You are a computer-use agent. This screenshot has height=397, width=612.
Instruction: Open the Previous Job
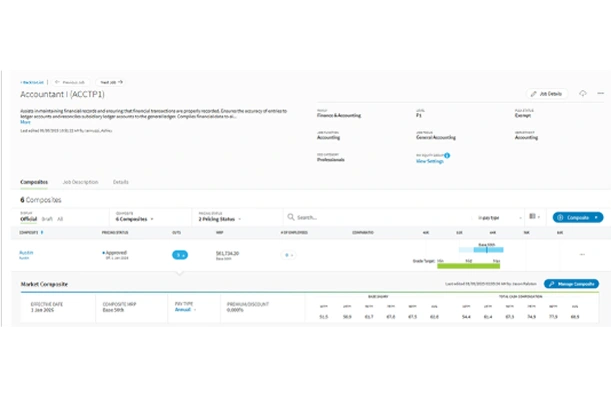tap(70, 82)
